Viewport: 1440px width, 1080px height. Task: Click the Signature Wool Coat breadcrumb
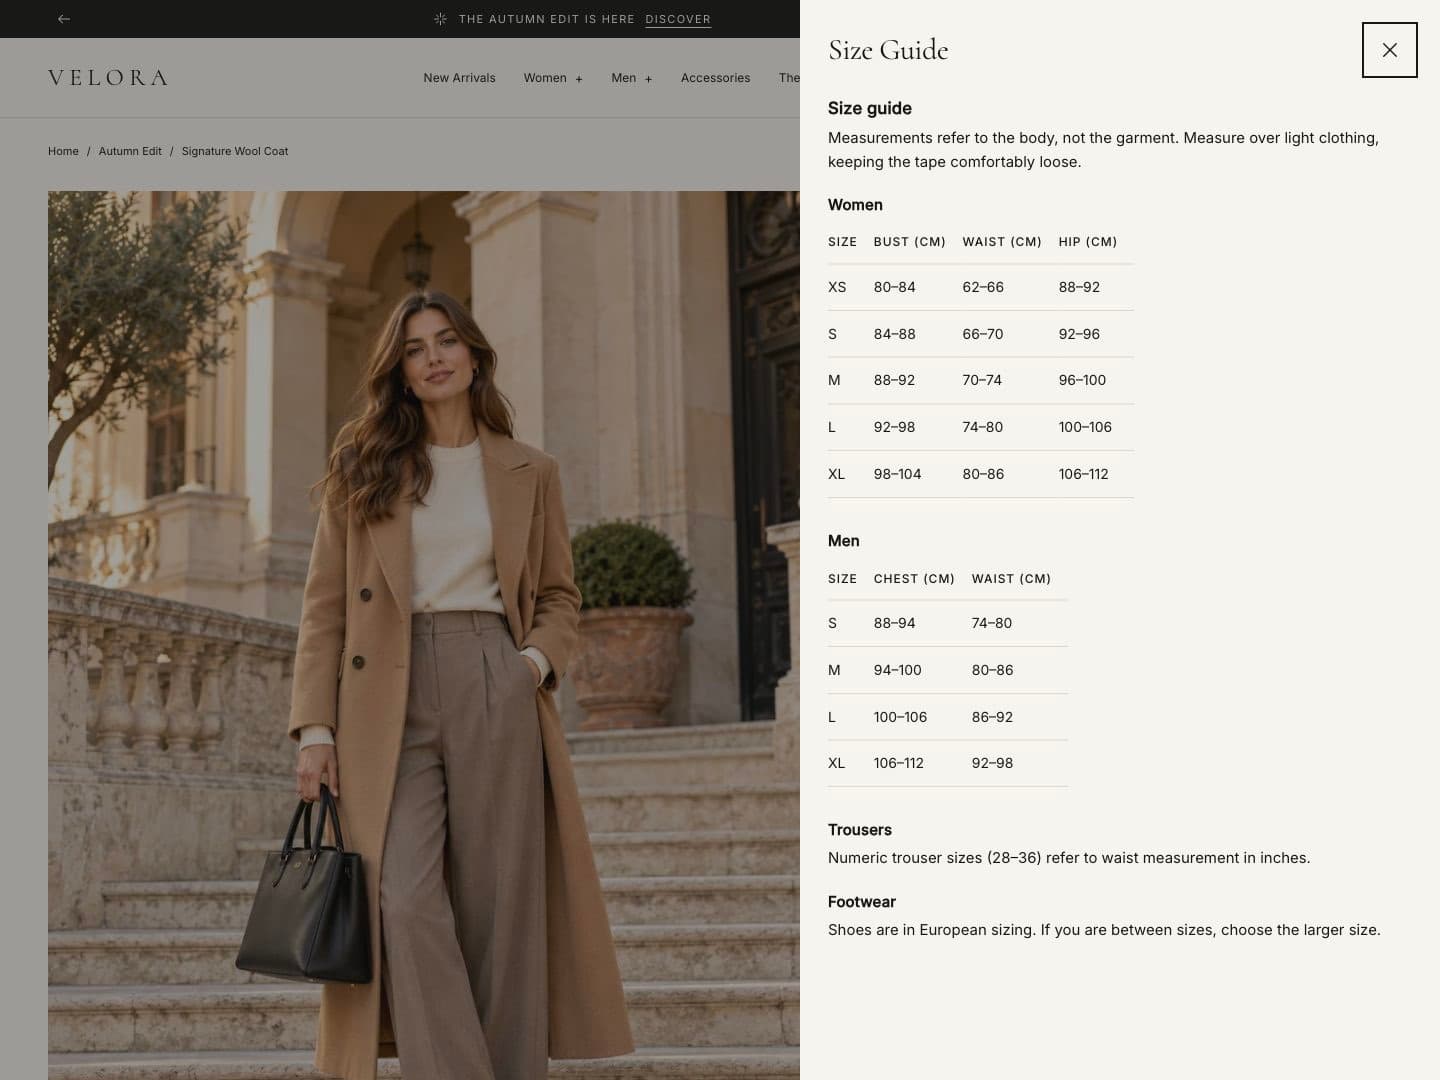coord(235,151)
